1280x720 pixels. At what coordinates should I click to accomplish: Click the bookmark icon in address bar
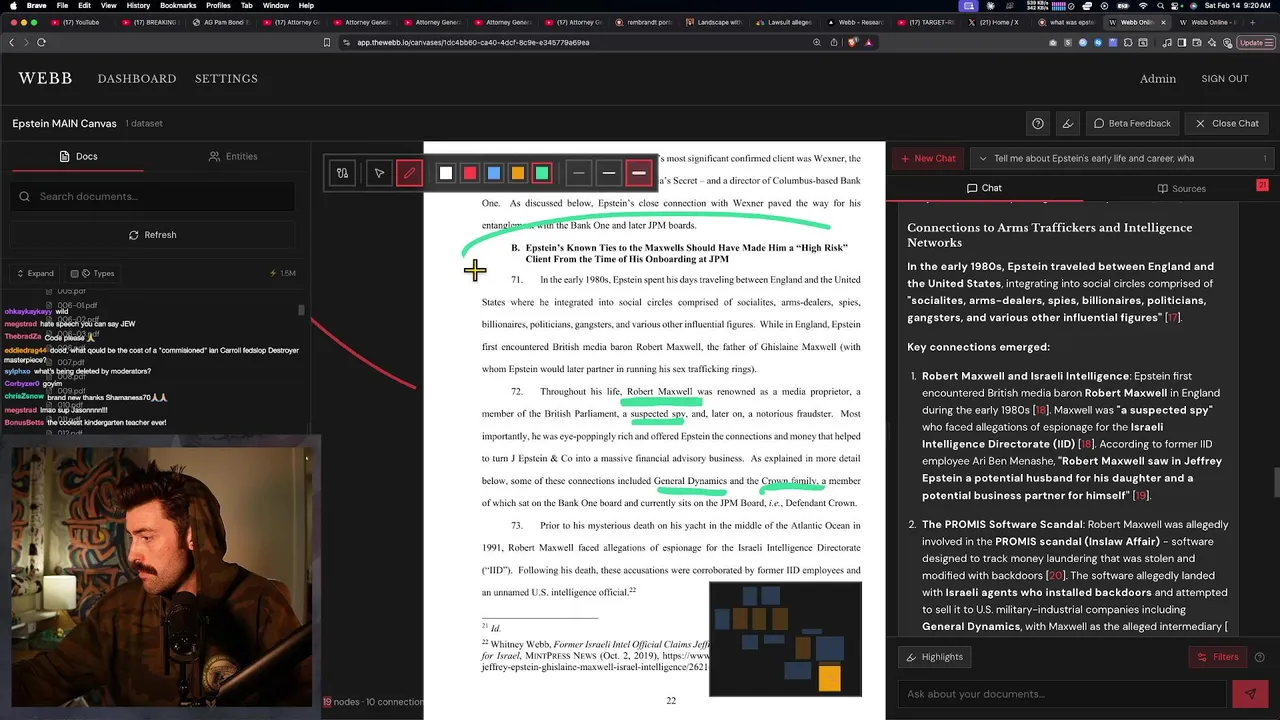tap(327, 42)
